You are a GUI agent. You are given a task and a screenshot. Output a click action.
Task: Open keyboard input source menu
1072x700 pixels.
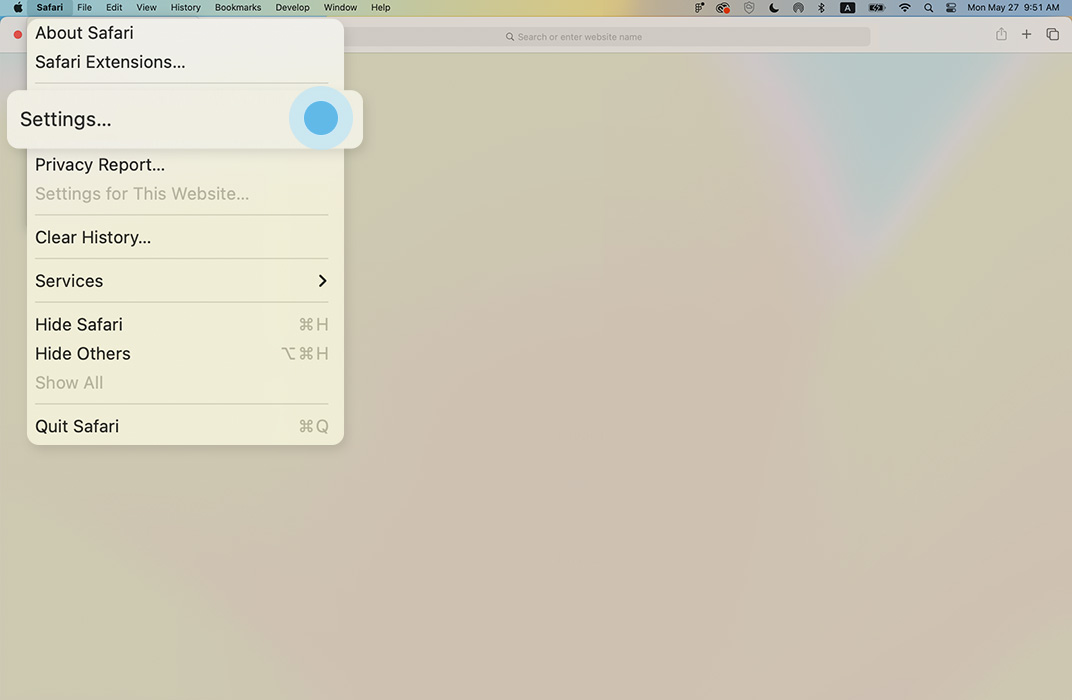coord(847,8)
